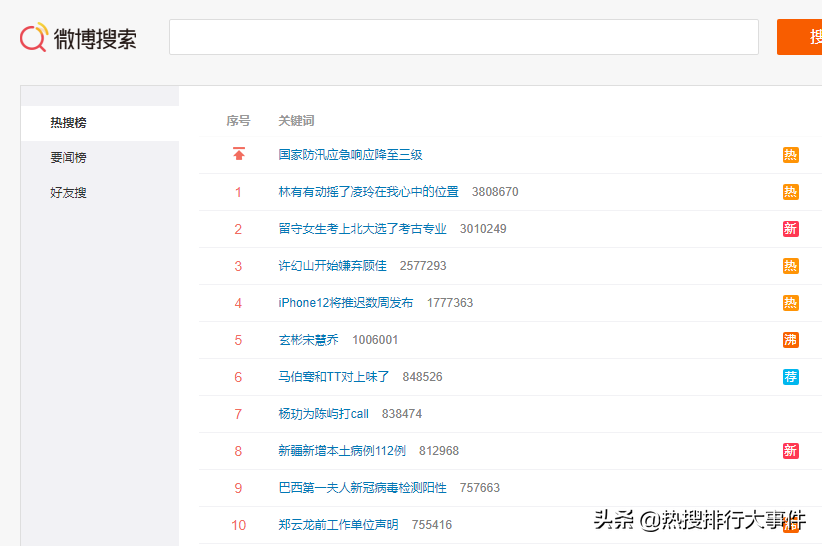Open the 新疆新增本土病例112例 topic

click(x=342, y=451)
